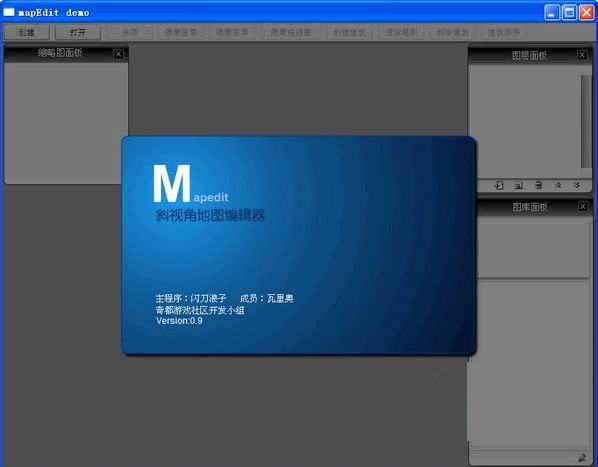Click the import layer icon in the layer panel
598x467 pixels.
499,185
